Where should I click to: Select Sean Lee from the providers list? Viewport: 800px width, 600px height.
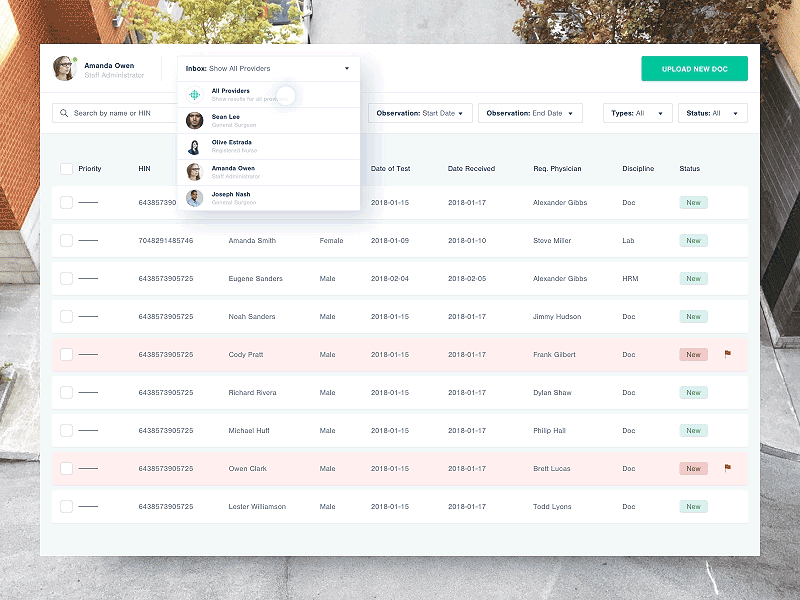coord(227,120)
